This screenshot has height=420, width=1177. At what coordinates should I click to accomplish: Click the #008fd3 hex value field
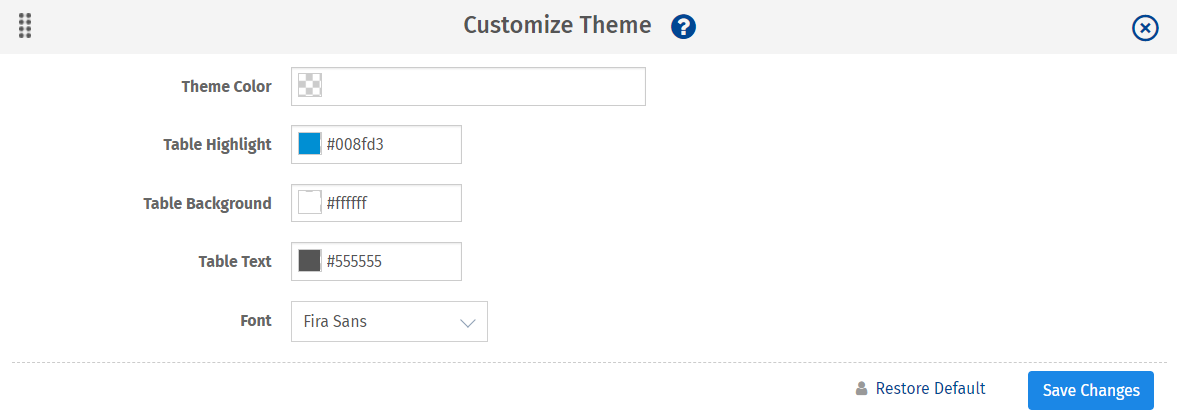pyautogui.click(x=390, y=145)
